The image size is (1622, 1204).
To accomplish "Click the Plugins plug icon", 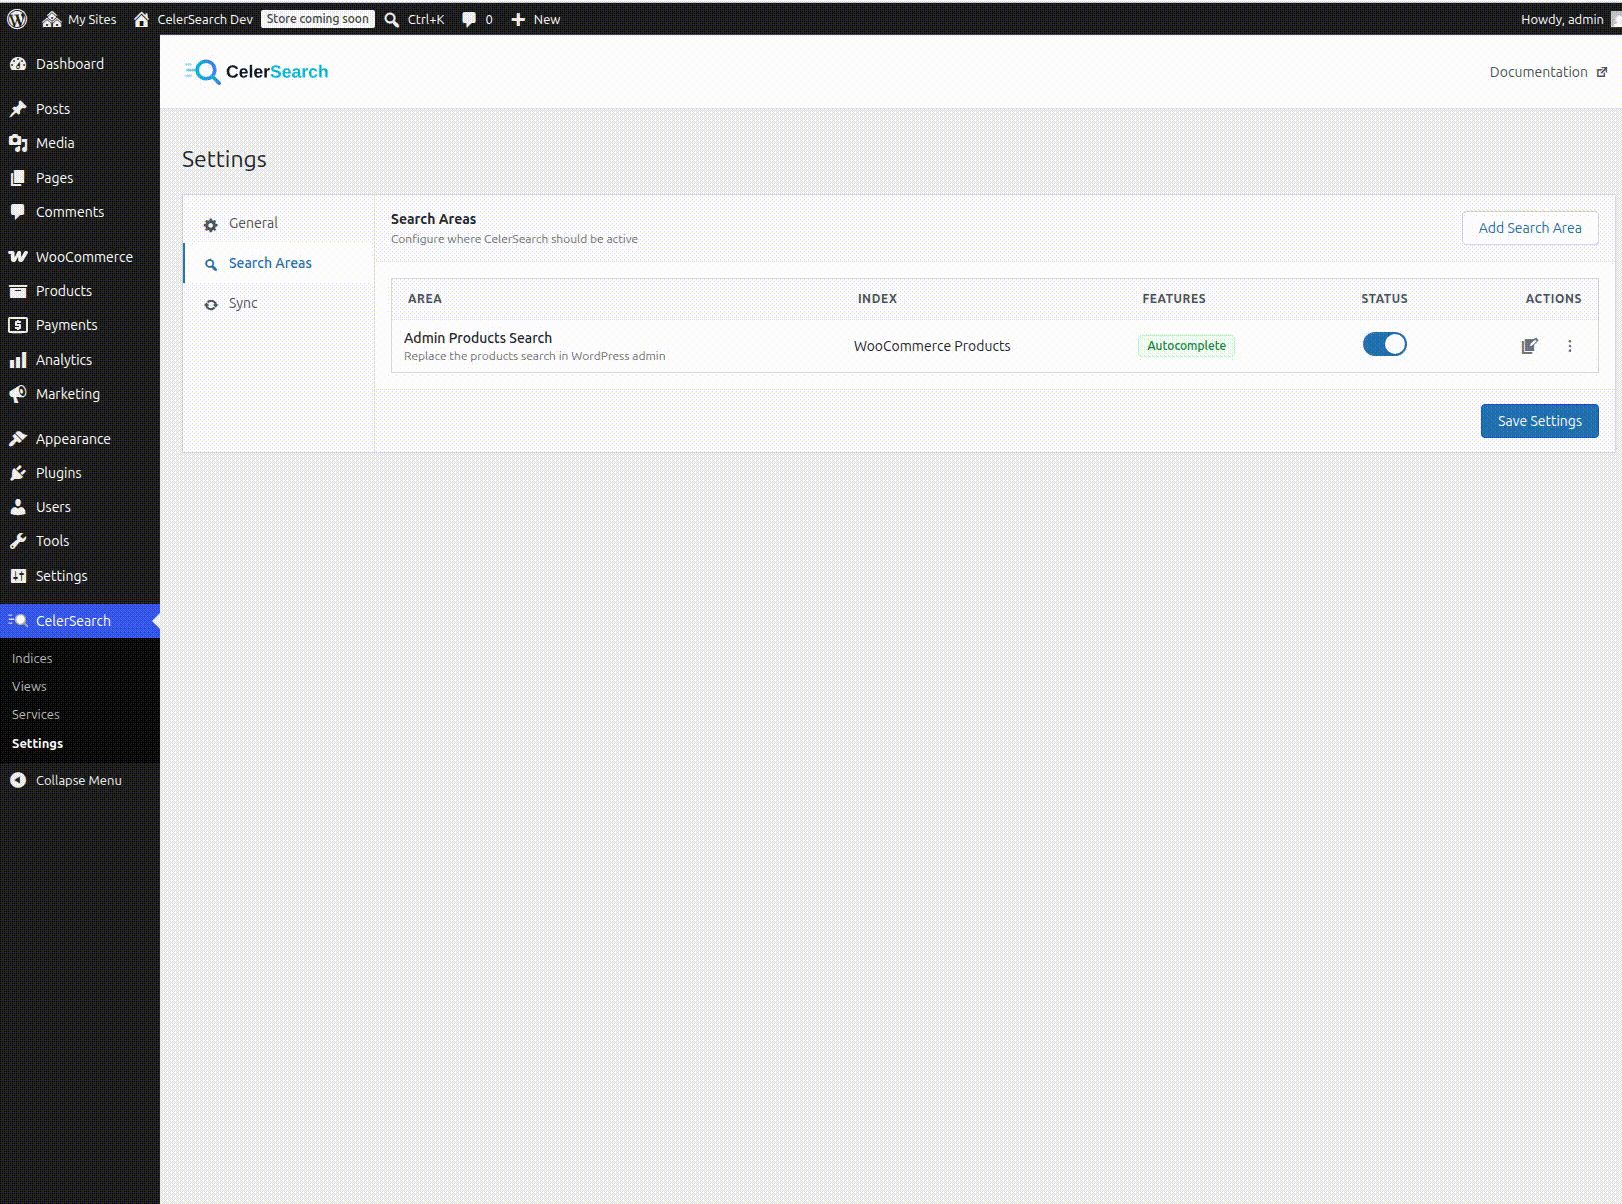I will point(18,473).
